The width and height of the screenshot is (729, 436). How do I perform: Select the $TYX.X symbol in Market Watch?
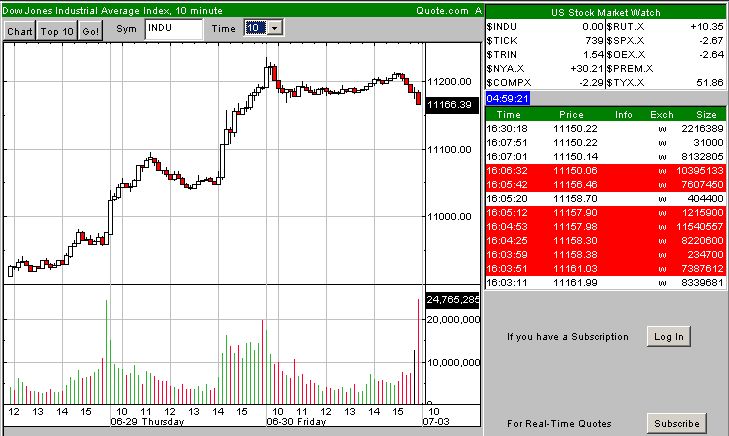click(625, 83)
